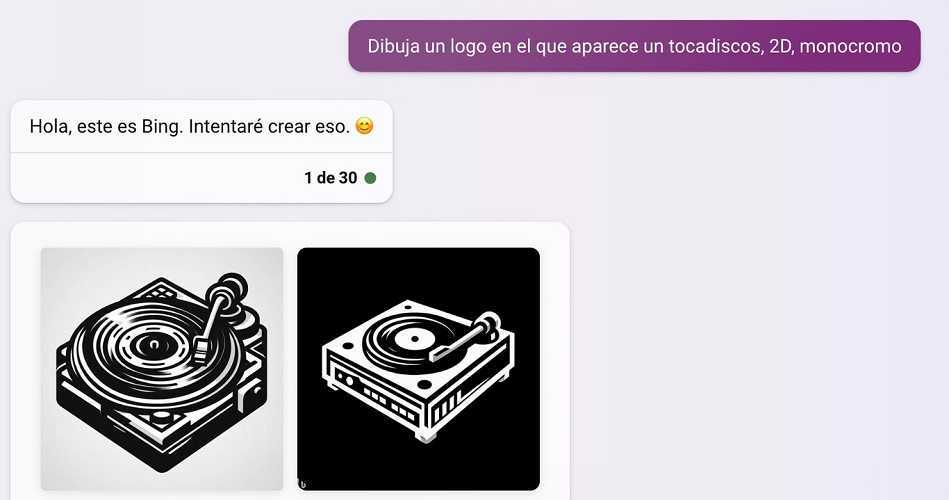Click the '2D' text in the prompt

tap(781, 46)
